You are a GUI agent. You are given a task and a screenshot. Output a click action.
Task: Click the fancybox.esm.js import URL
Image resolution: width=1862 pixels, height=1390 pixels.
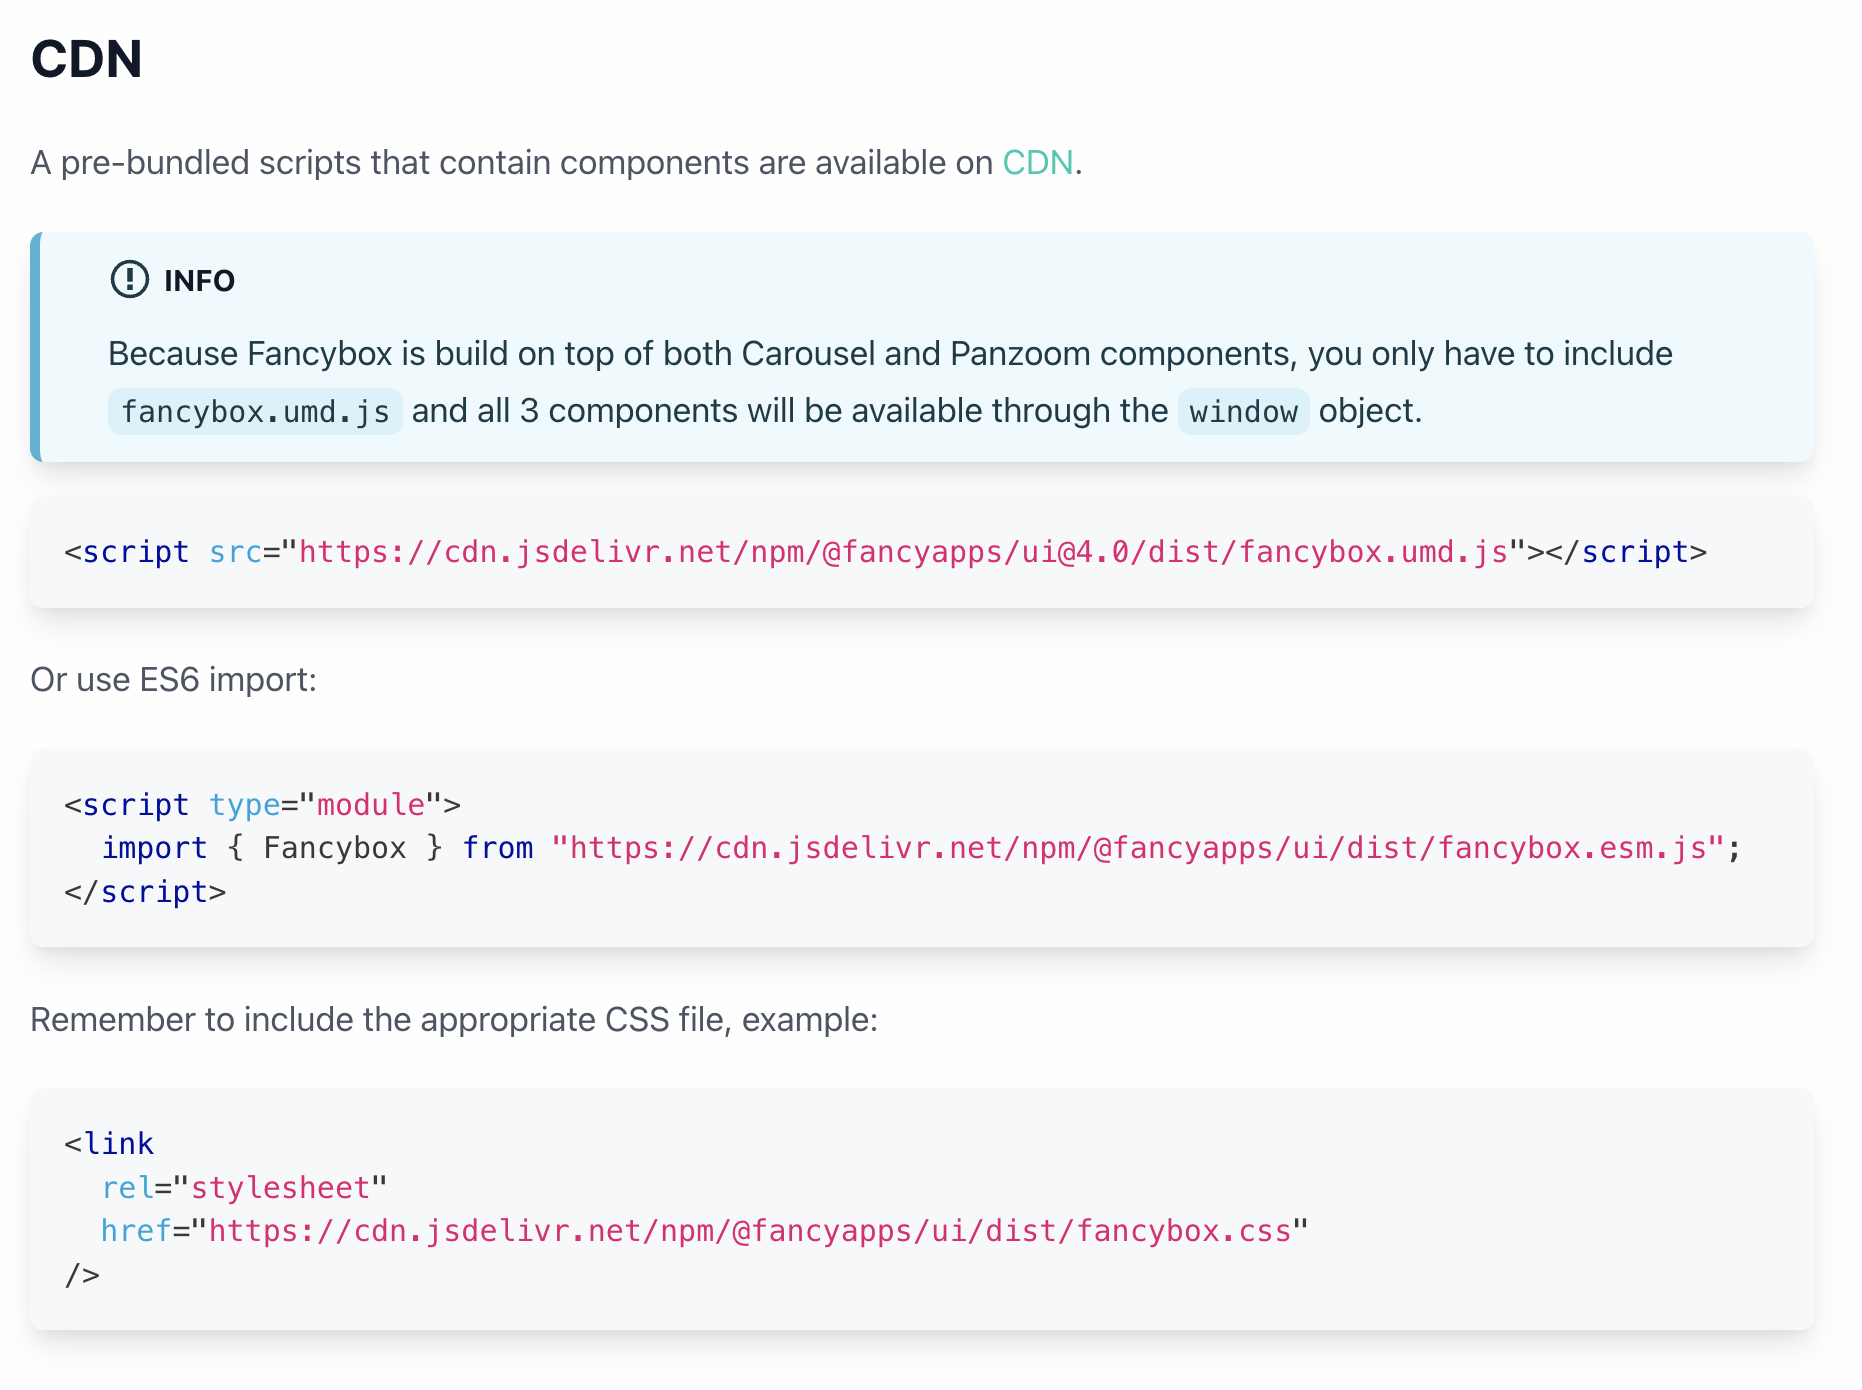1138,848
